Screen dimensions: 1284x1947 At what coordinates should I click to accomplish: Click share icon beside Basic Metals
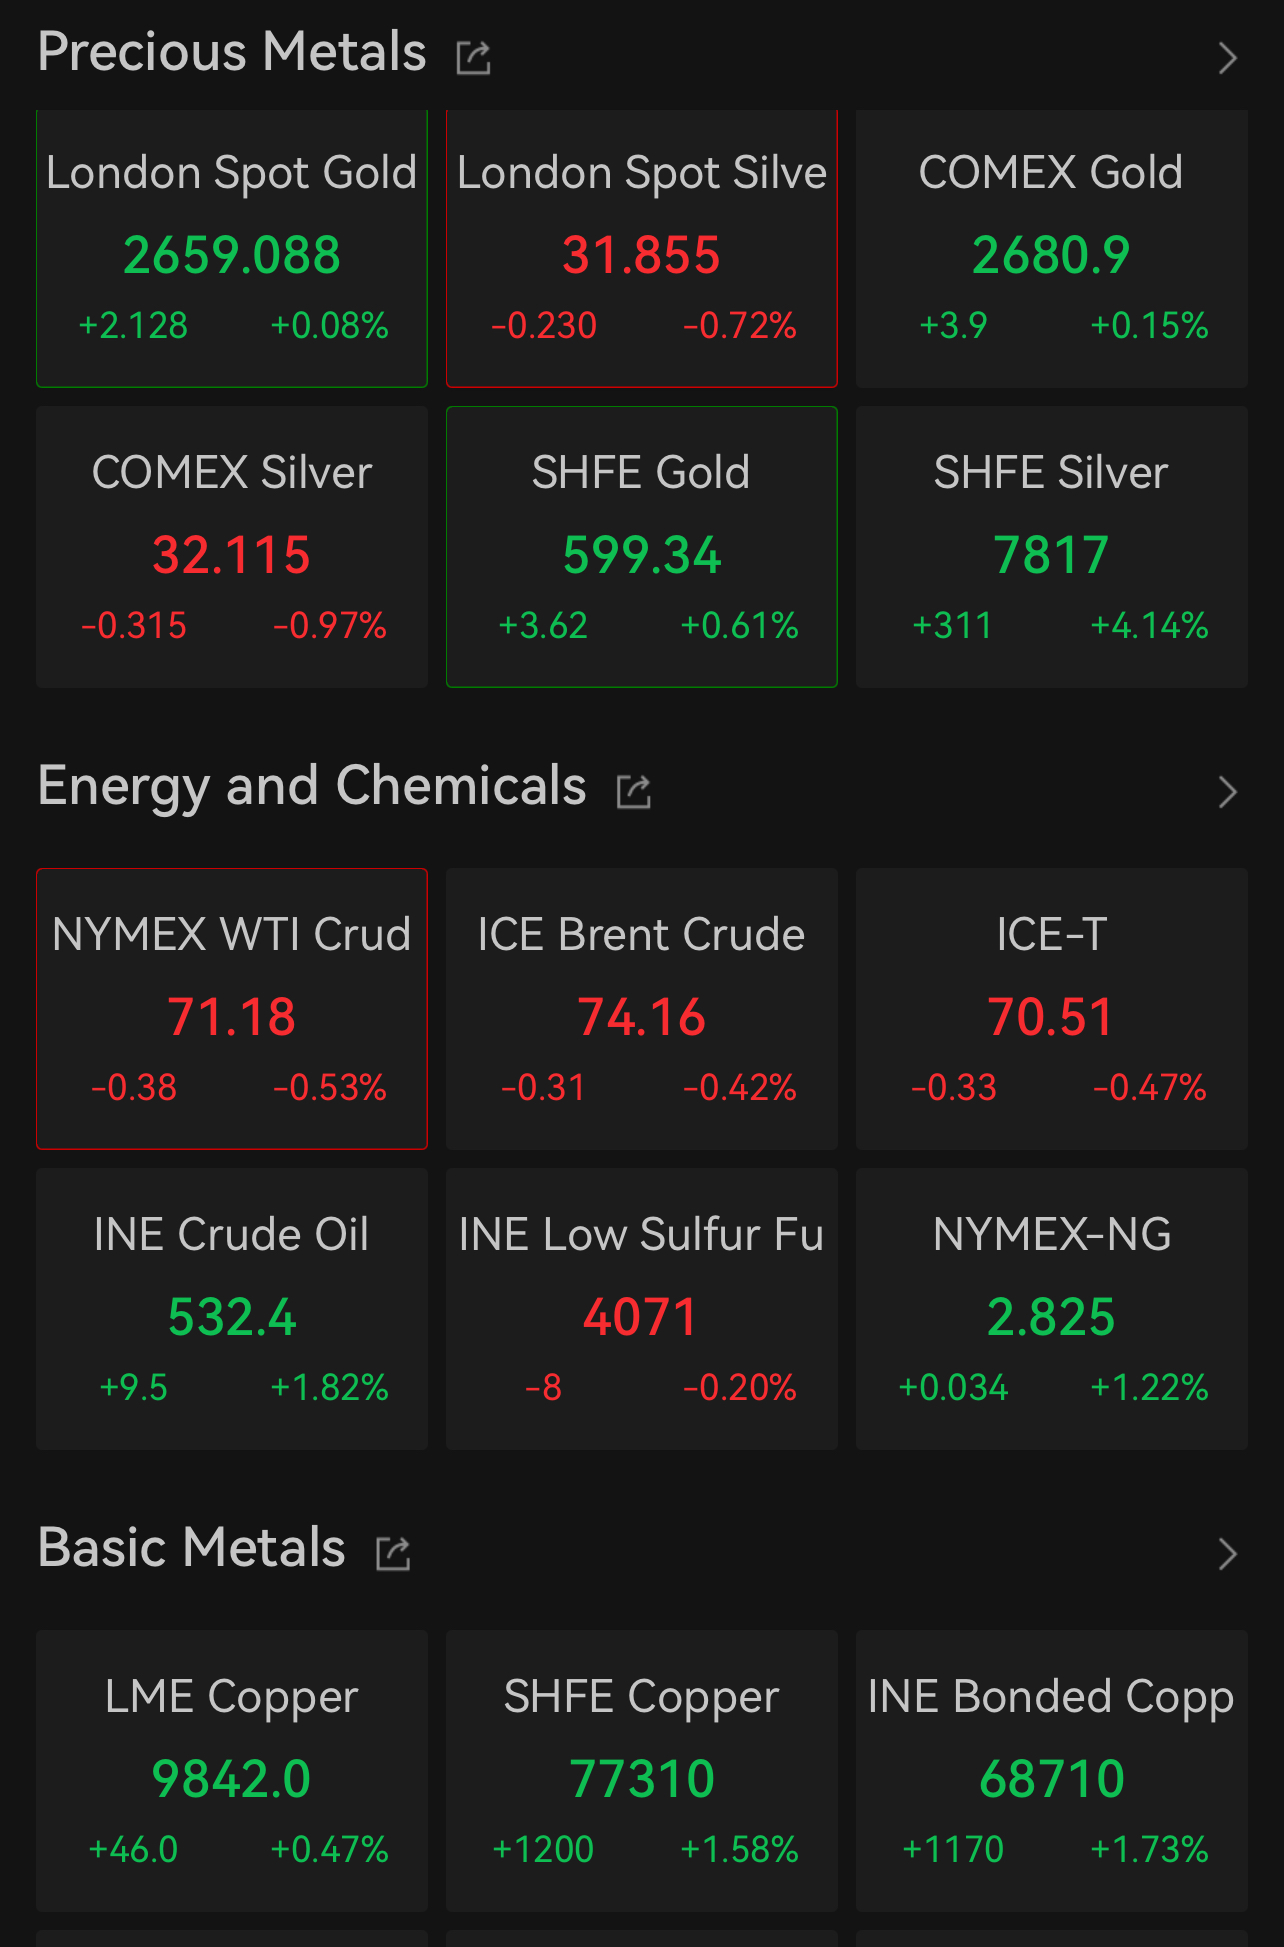pos(393,1553)
